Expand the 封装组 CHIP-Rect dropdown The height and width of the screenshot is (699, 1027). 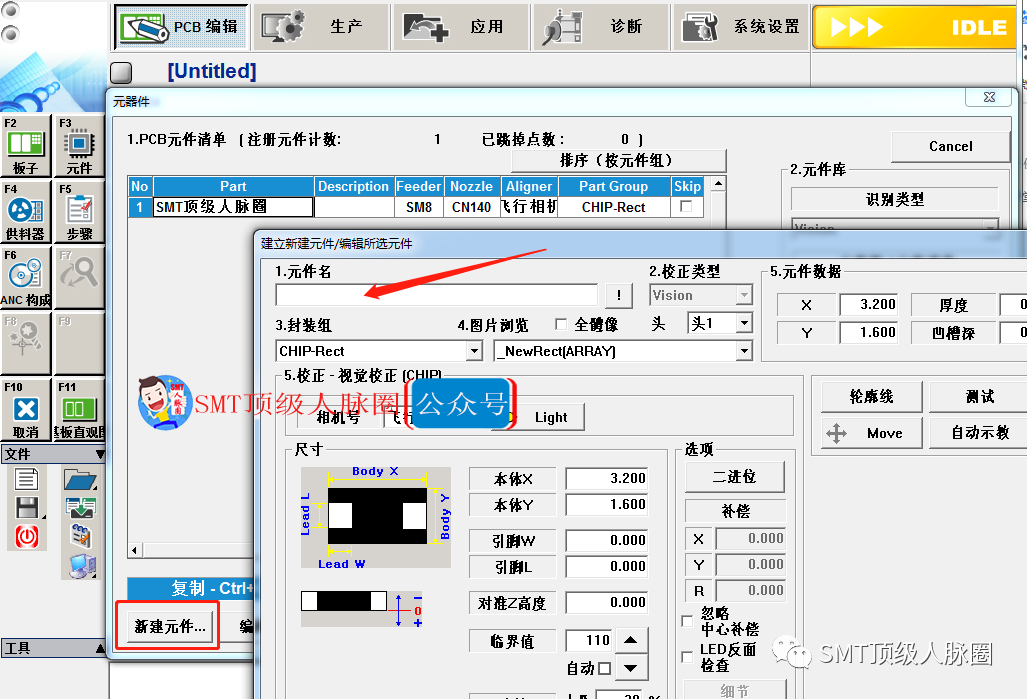click(474, 351)
